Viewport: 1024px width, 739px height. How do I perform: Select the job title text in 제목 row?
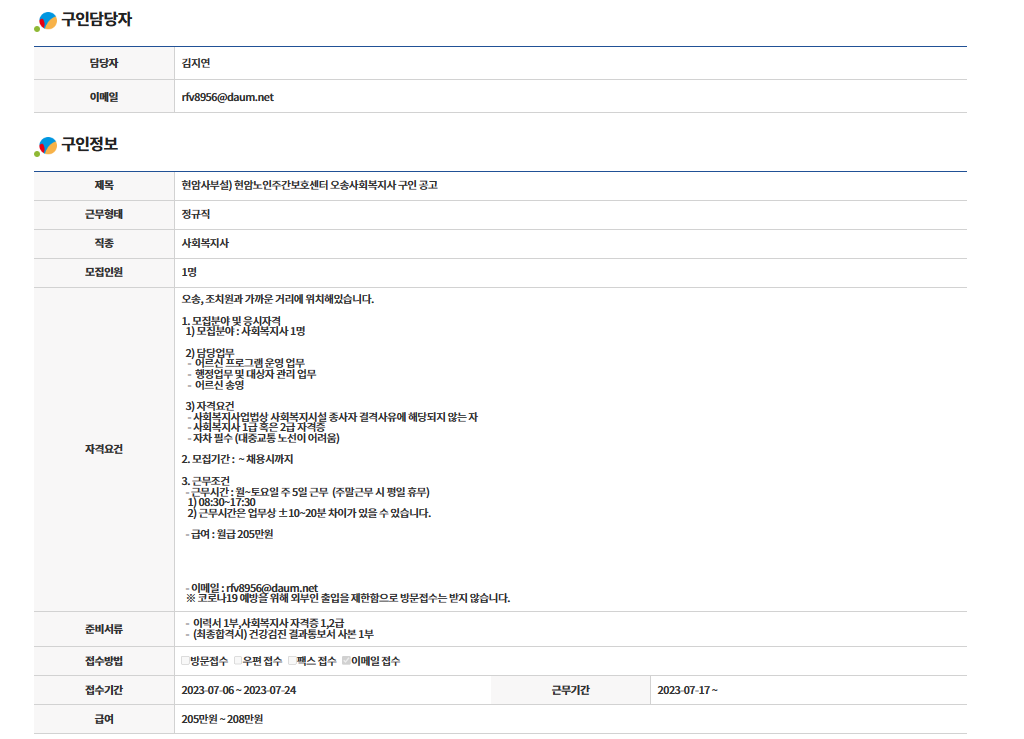309,185
